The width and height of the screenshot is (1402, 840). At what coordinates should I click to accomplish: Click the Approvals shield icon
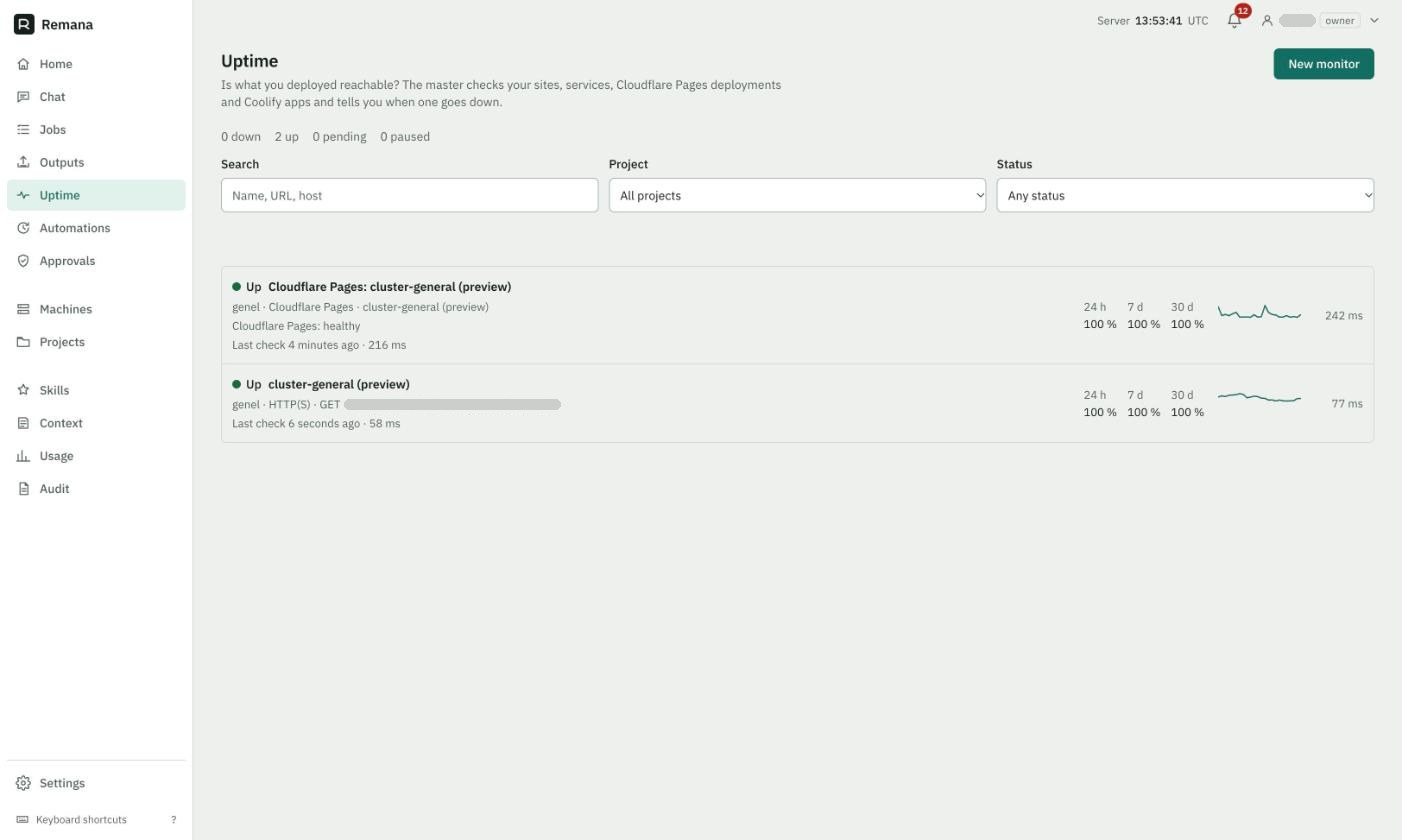[23, 261]
